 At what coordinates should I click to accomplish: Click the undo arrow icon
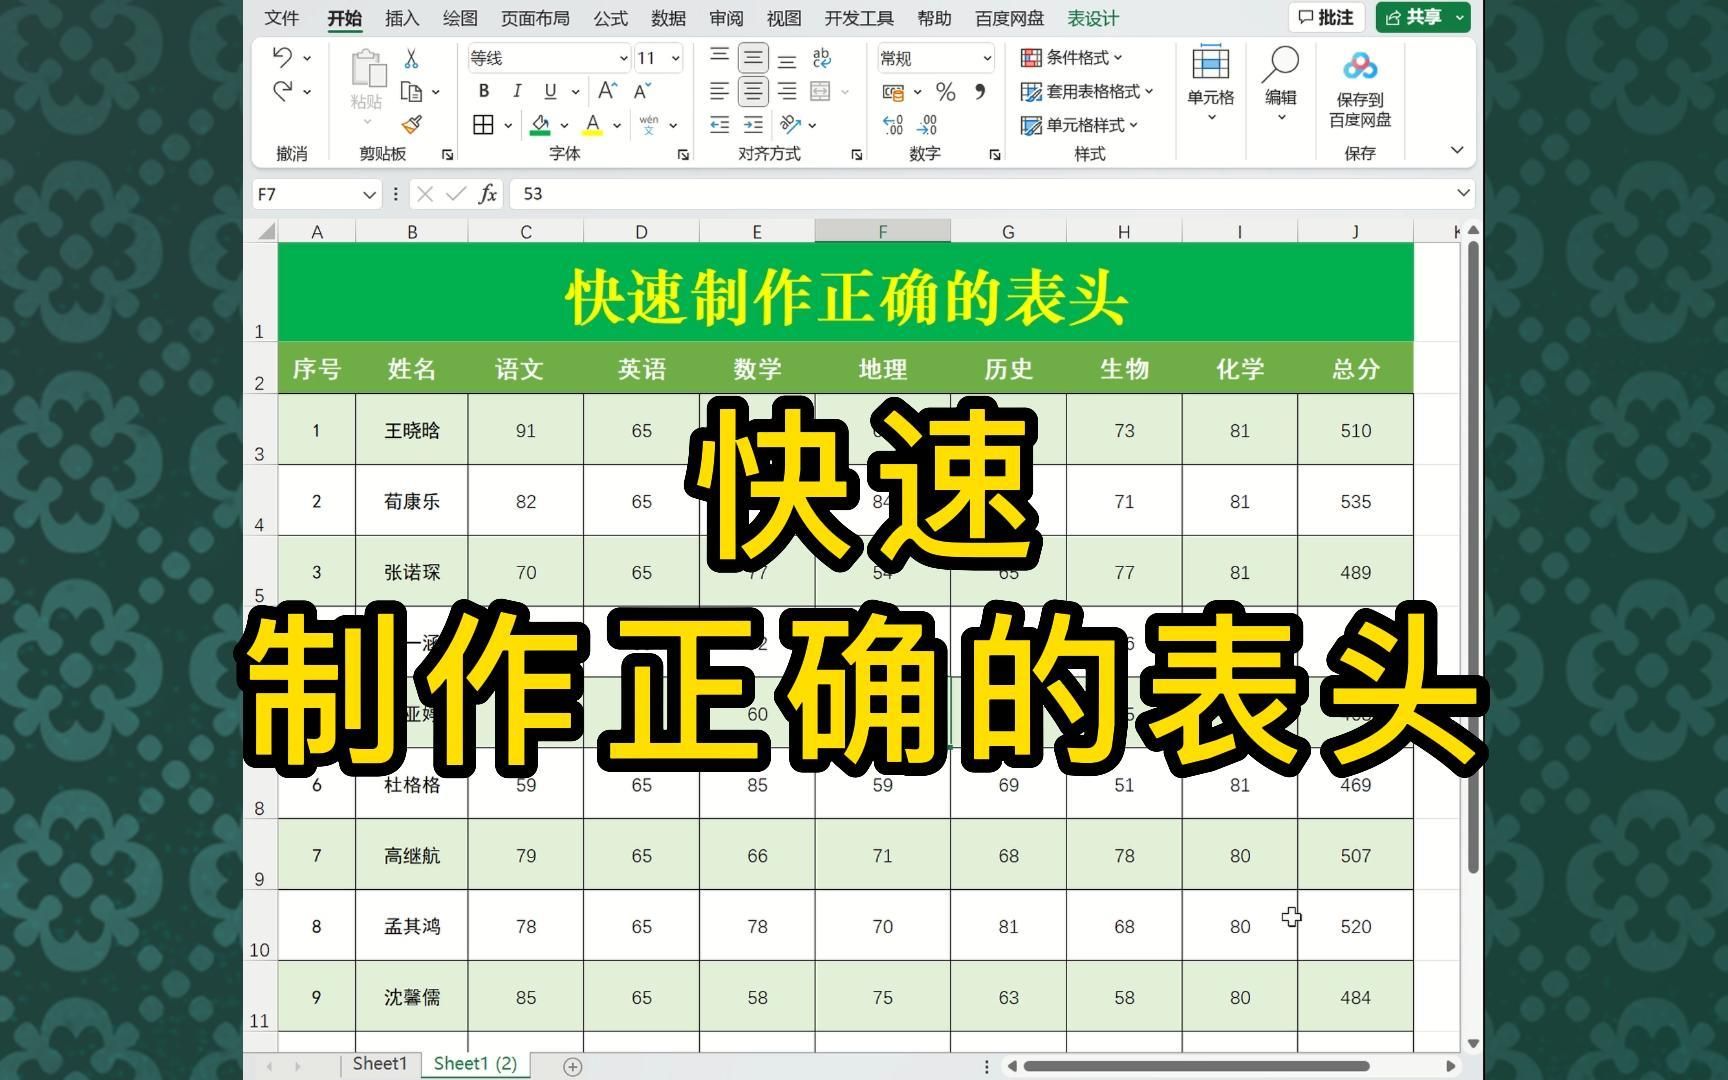[283, 58]
